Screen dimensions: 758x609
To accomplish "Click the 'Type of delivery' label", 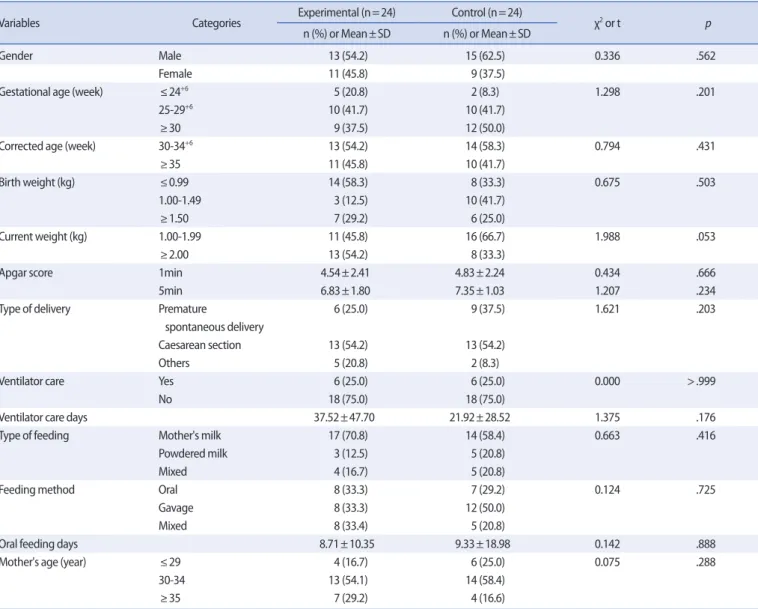I will tap(35, 309).
